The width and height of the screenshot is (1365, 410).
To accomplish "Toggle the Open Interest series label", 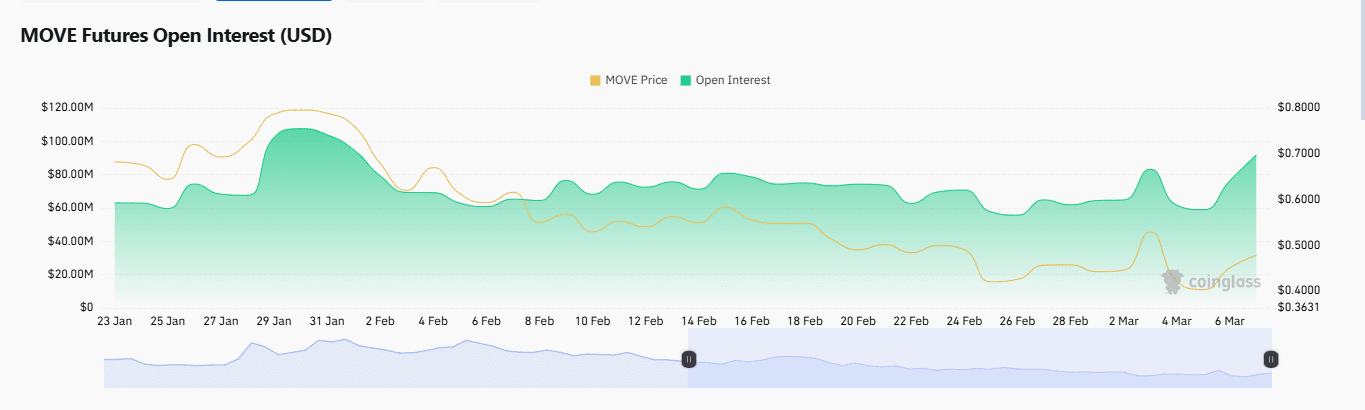I will point(733,80).
